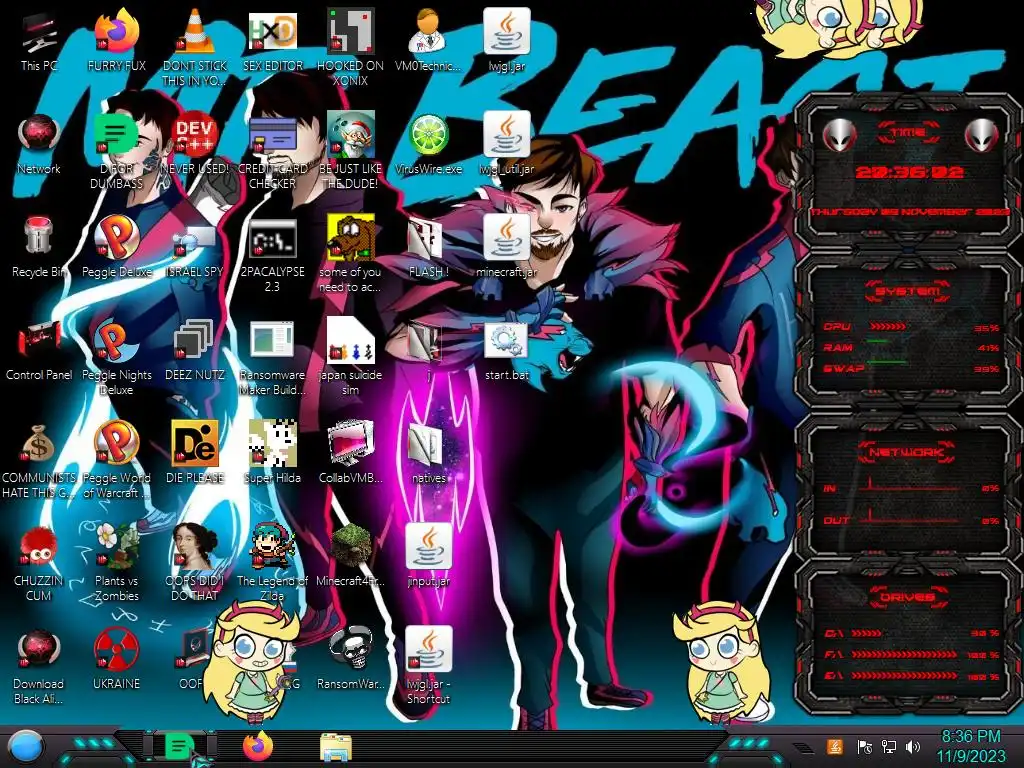Open the network tray icon

click(888, 746)
